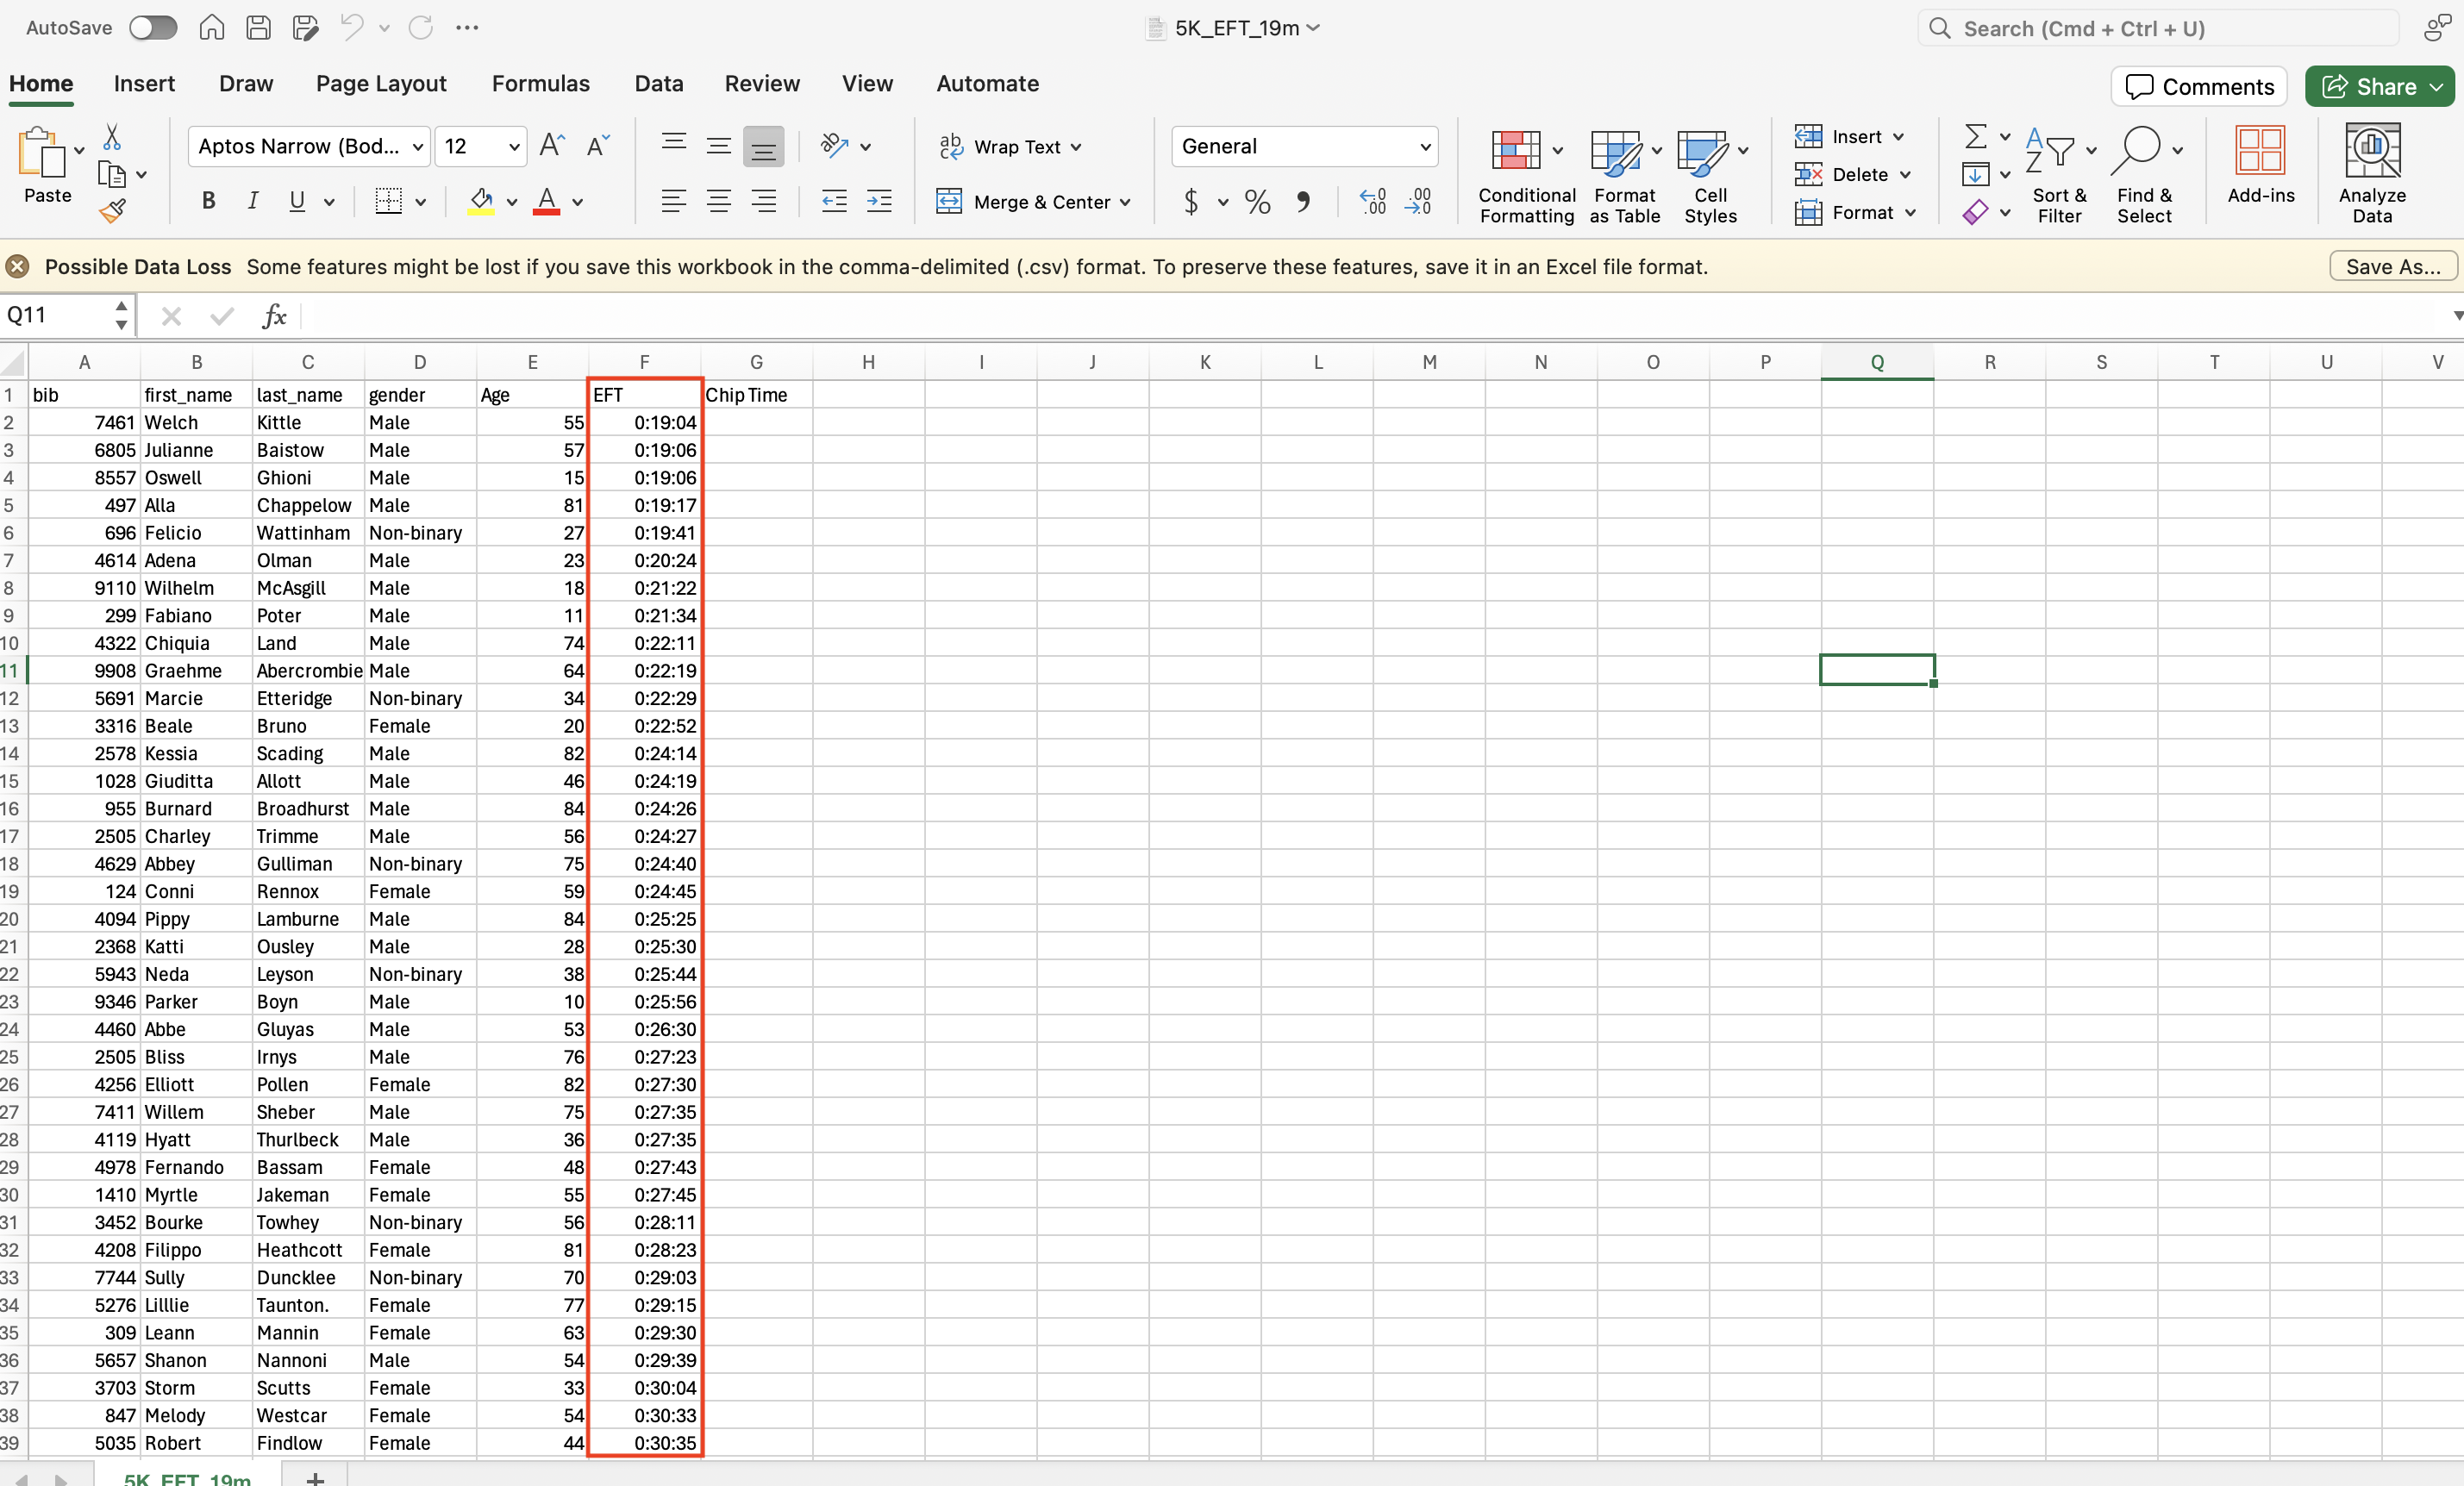2464x1486 pixels.
Task: Toggle bottom vertical alignment
Action: 763,147
